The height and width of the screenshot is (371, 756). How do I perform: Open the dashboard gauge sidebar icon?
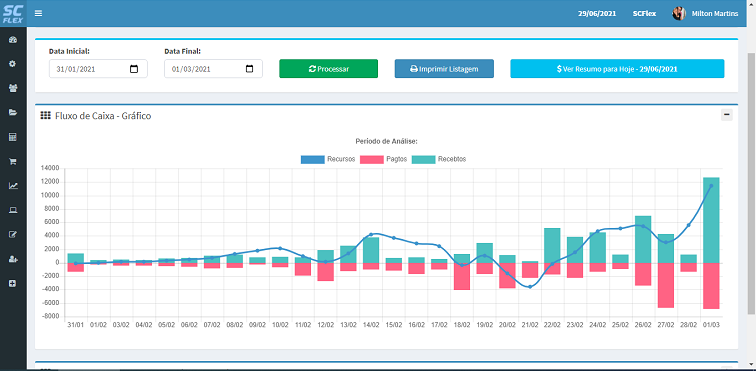pyautogui.click(x=13, y=40)
